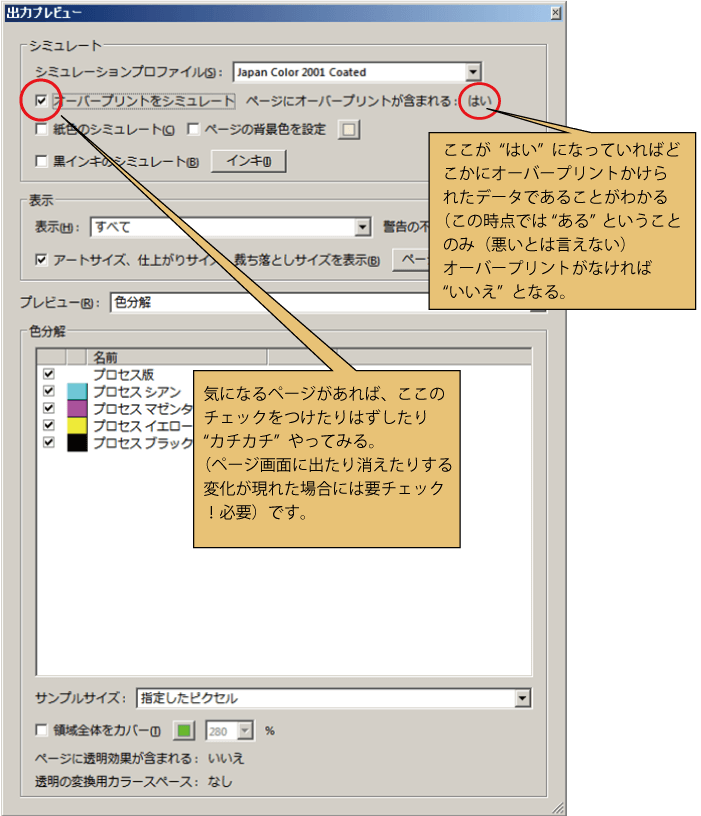Image resolution: width=701 pixels, height=816 pixels.
Task: Open the シミュレーションプロファイル dropdown
Action: (473, 72)
